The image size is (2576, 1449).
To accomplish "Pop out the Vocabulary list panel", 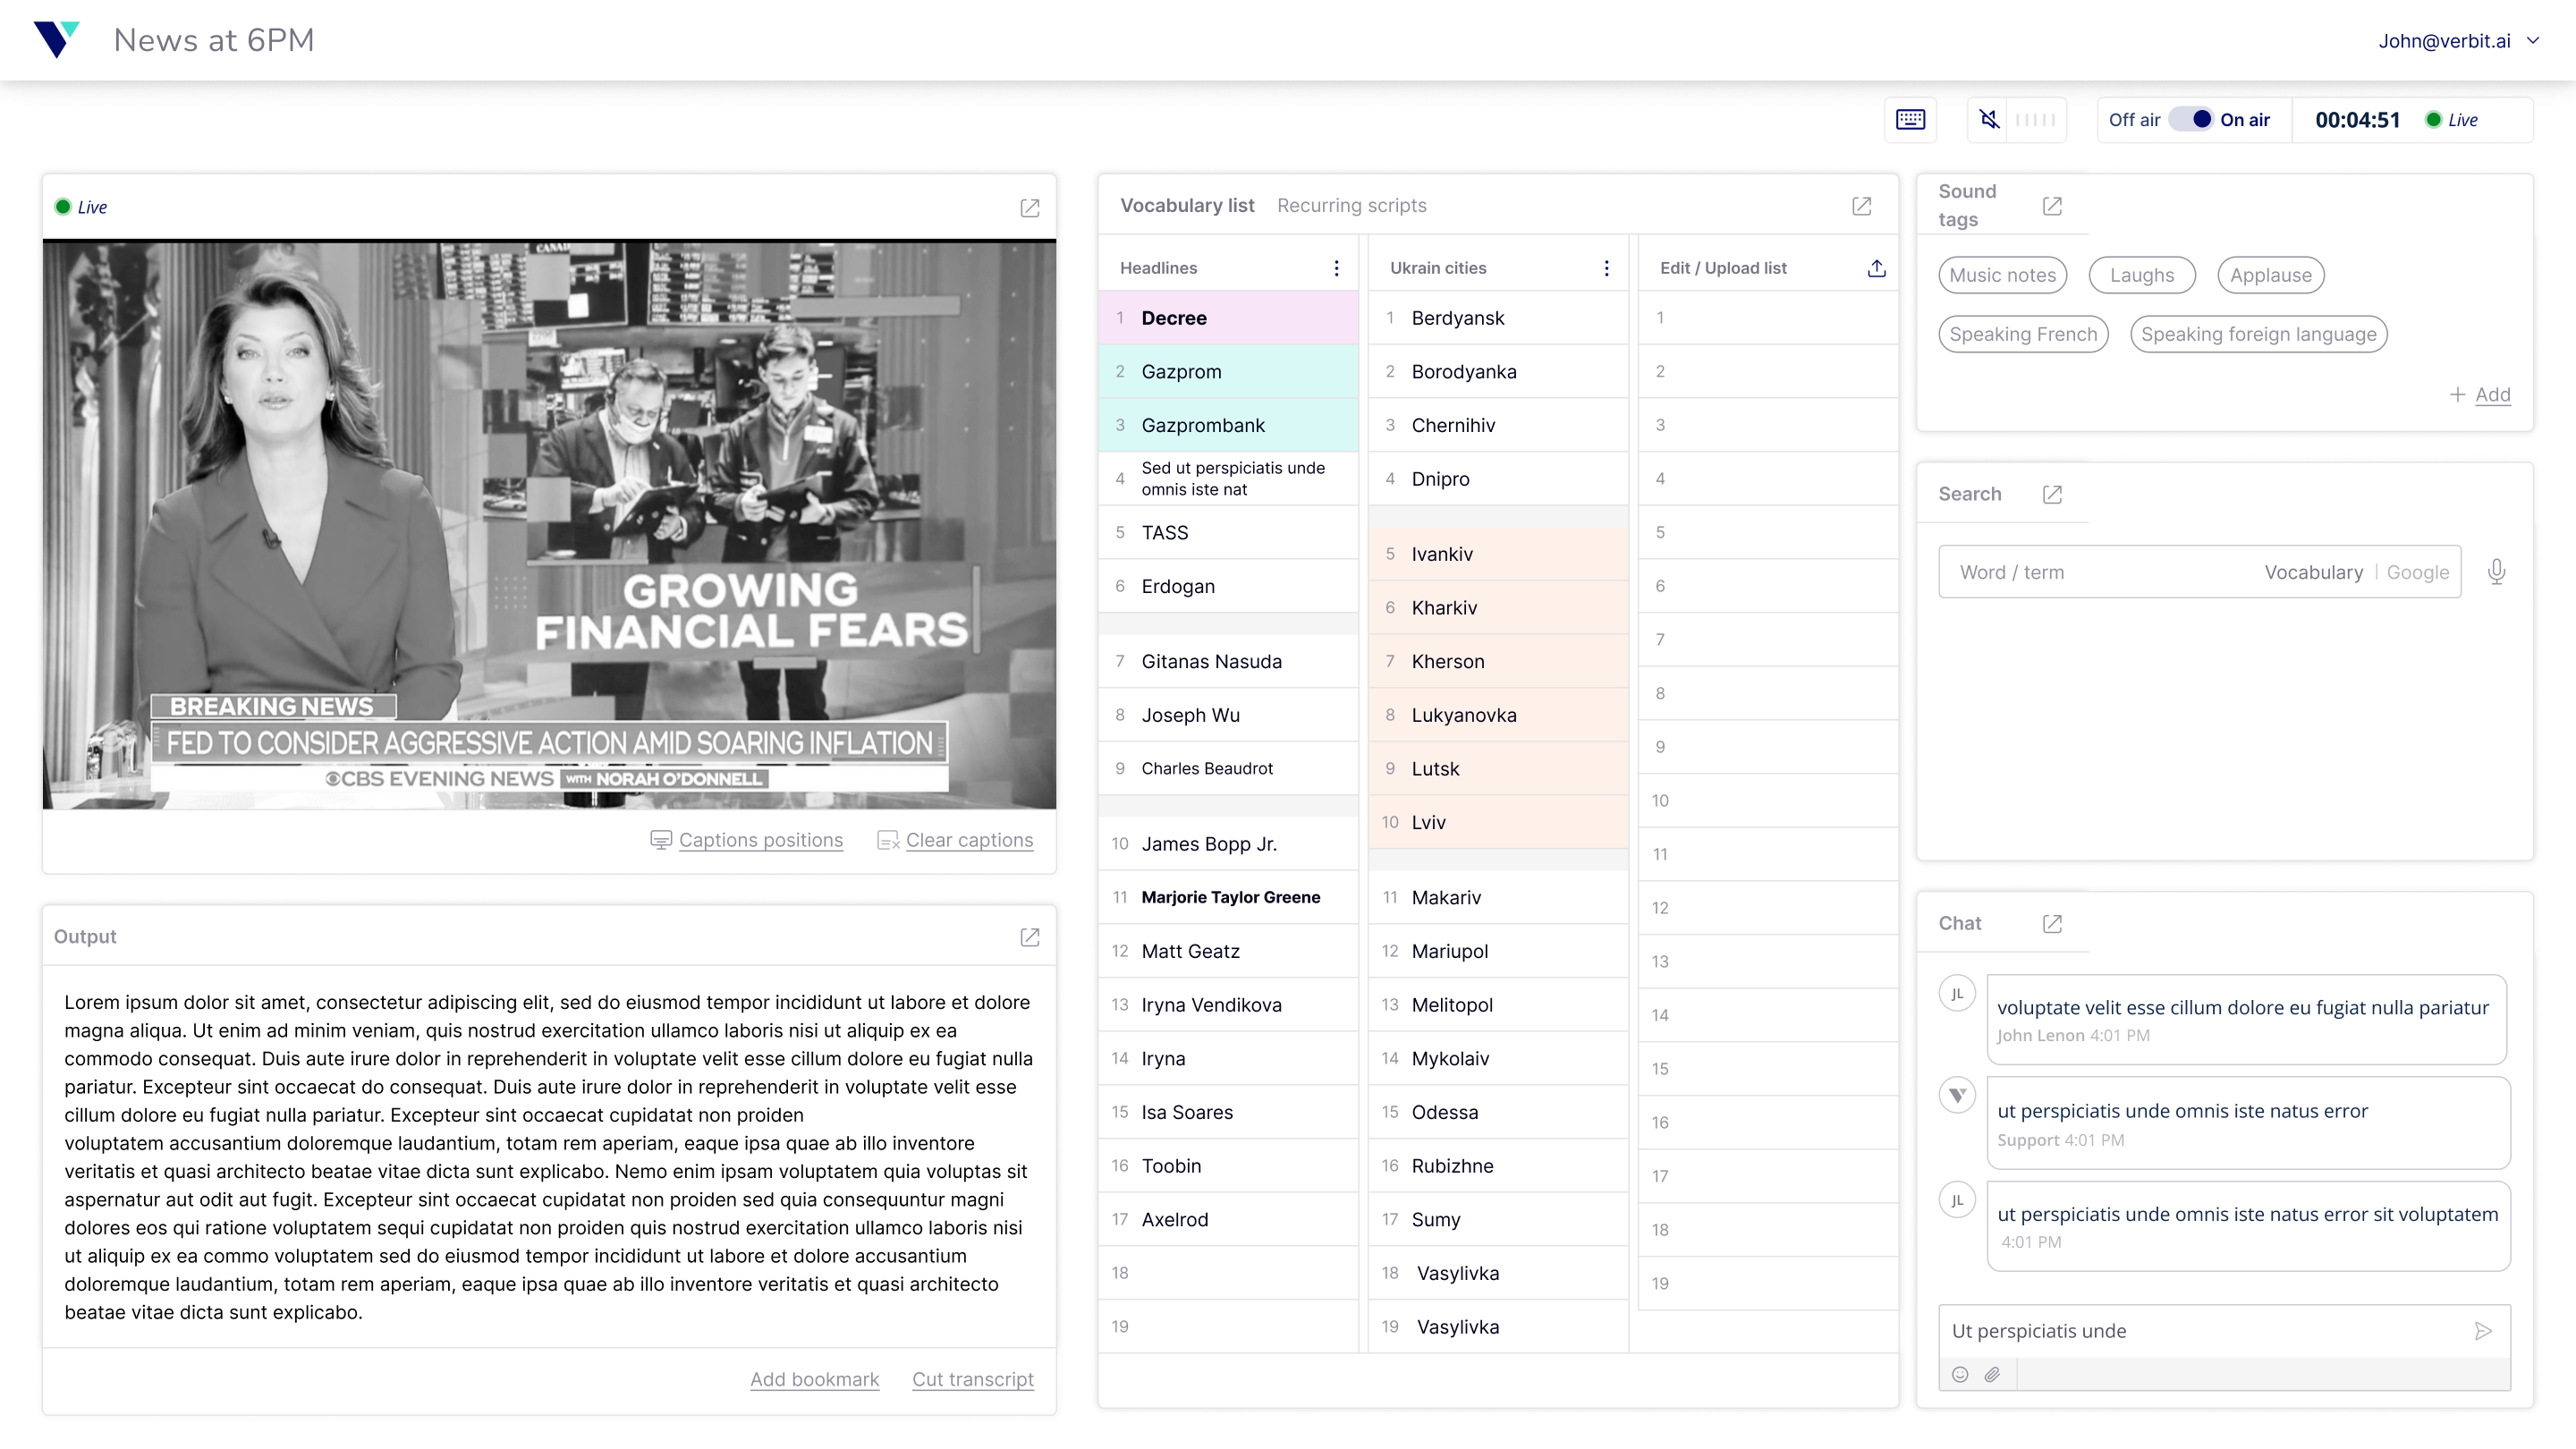I will coord(1861,206).
